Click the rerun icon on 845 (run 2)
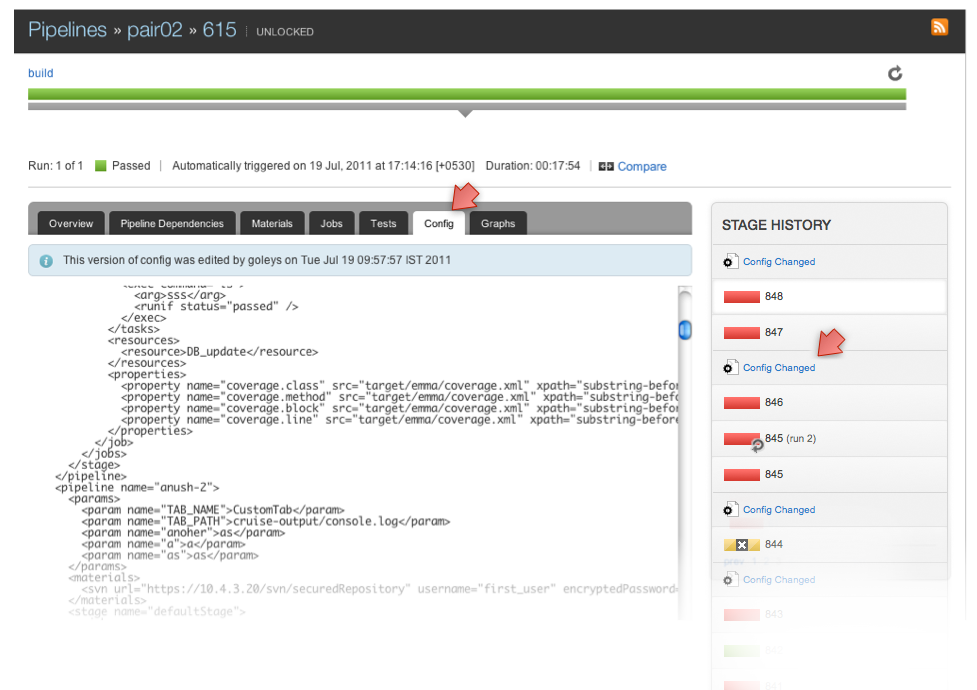Screen dimensions: 977x690 pos(758,444)
